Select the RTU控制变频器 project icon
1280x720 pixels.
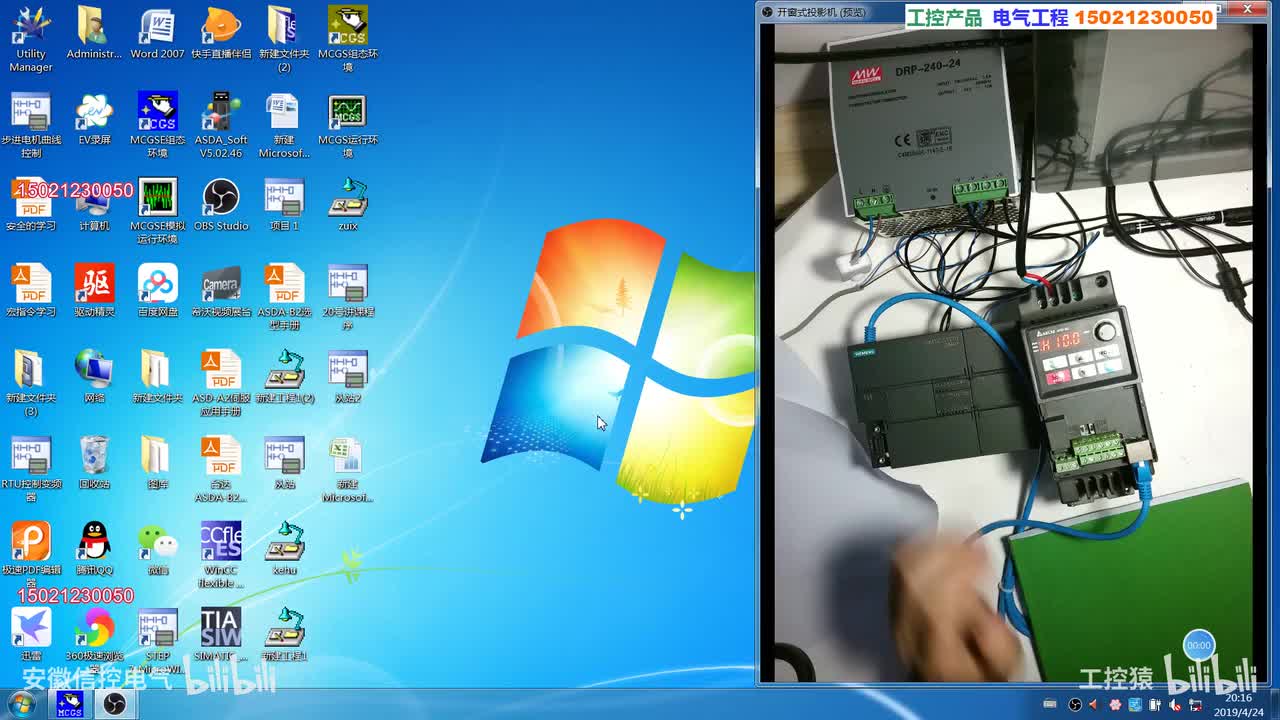[x=31, y=470]
